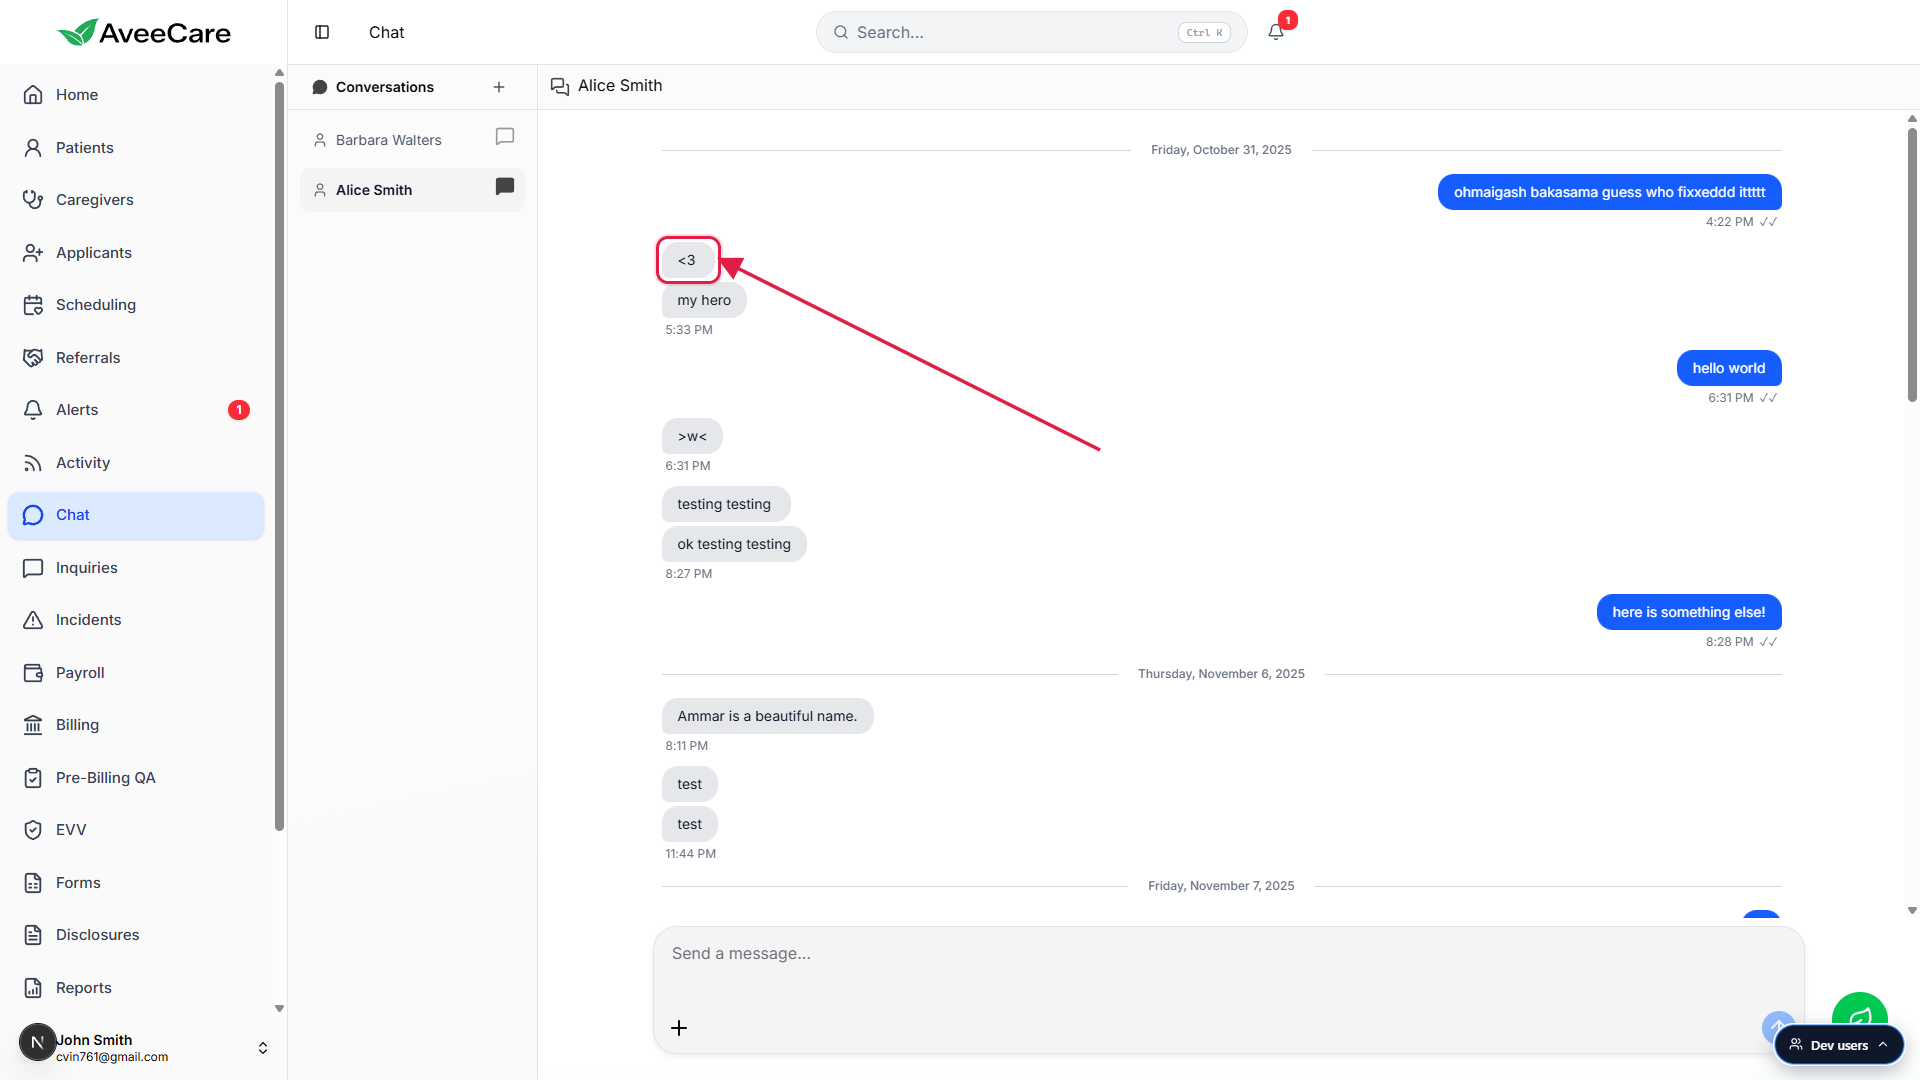
Task: Select Chat in the sidebar
Action: pyautogui.click(x=136, y=515)
